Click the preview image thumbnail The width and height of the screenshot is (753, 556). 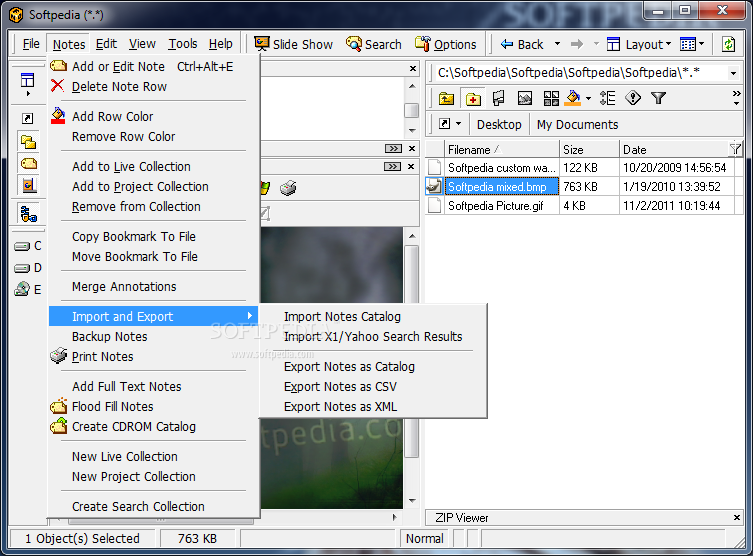[x=332, y=368]
